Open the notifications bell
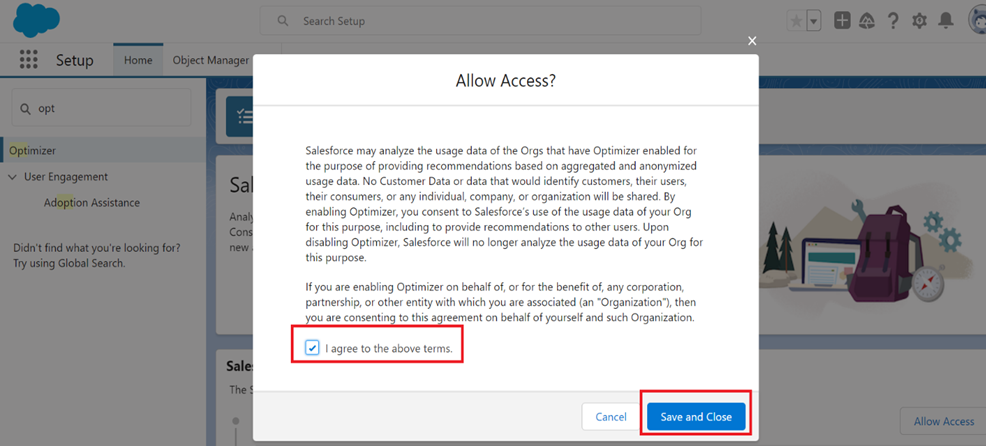 (x=945, y=21)
